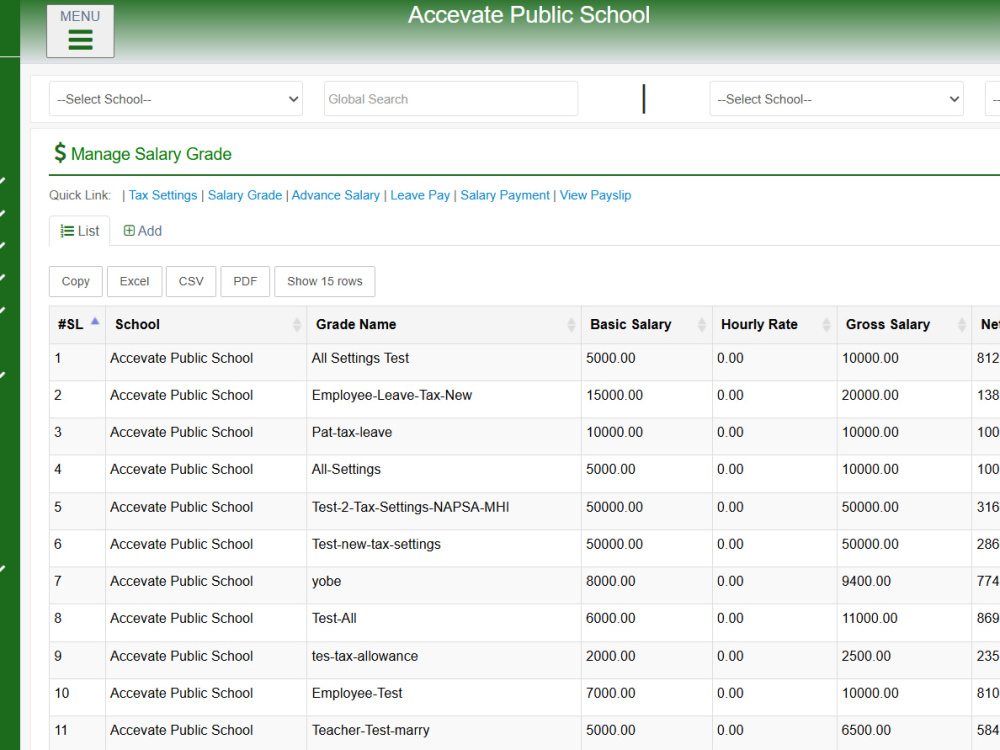The height and width of the screenshot is (750, 1000).
Task: Switch to the List tab
Action: (x=80, y=231)
